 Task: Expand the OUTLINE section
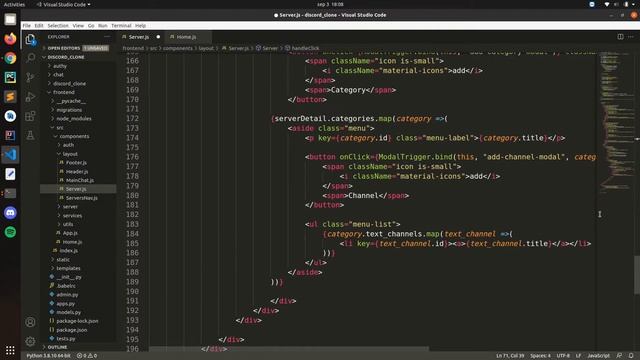(x=57, y=347)
